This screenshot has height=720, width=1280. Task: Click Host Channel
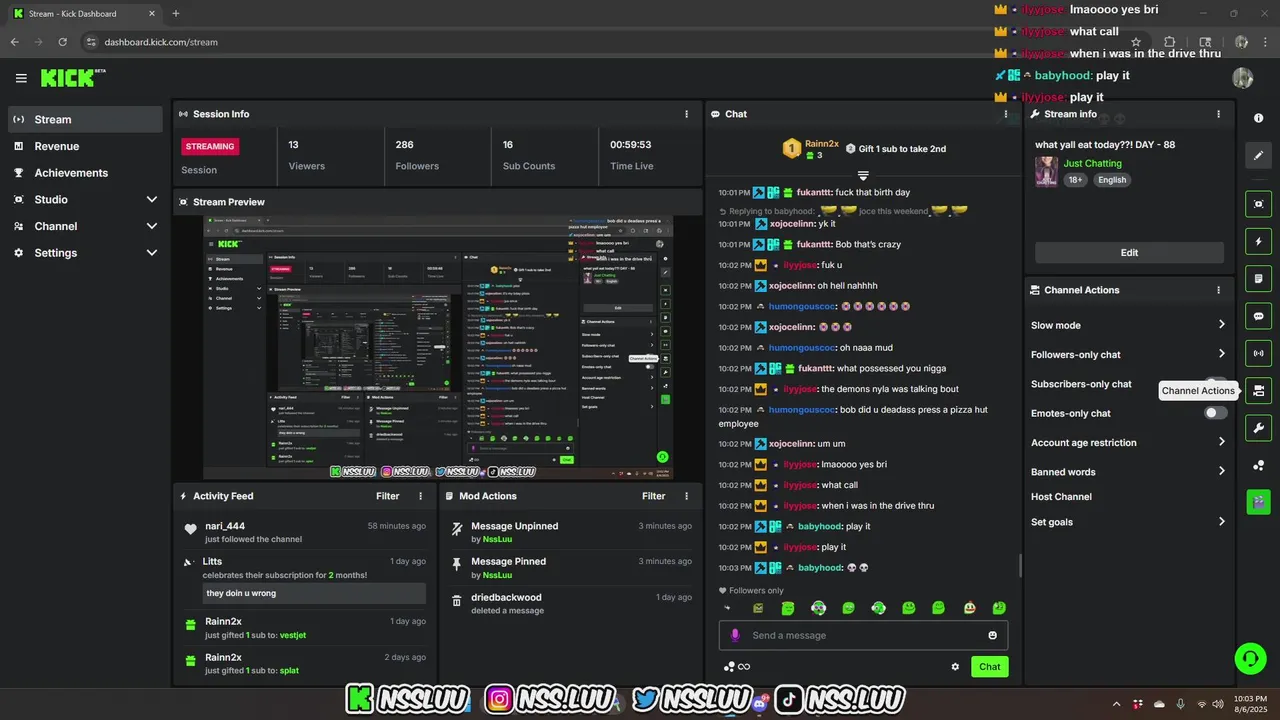click(x=1061, y=497)
